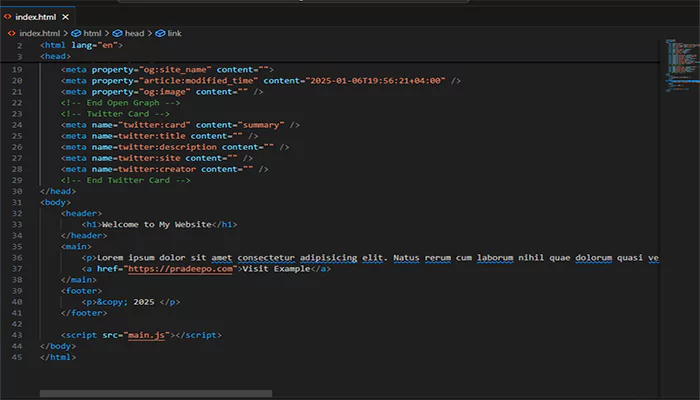This screenshot has width=700, height=400.
Task: Click line number 31 in the gutter
Action: [17, 202]
